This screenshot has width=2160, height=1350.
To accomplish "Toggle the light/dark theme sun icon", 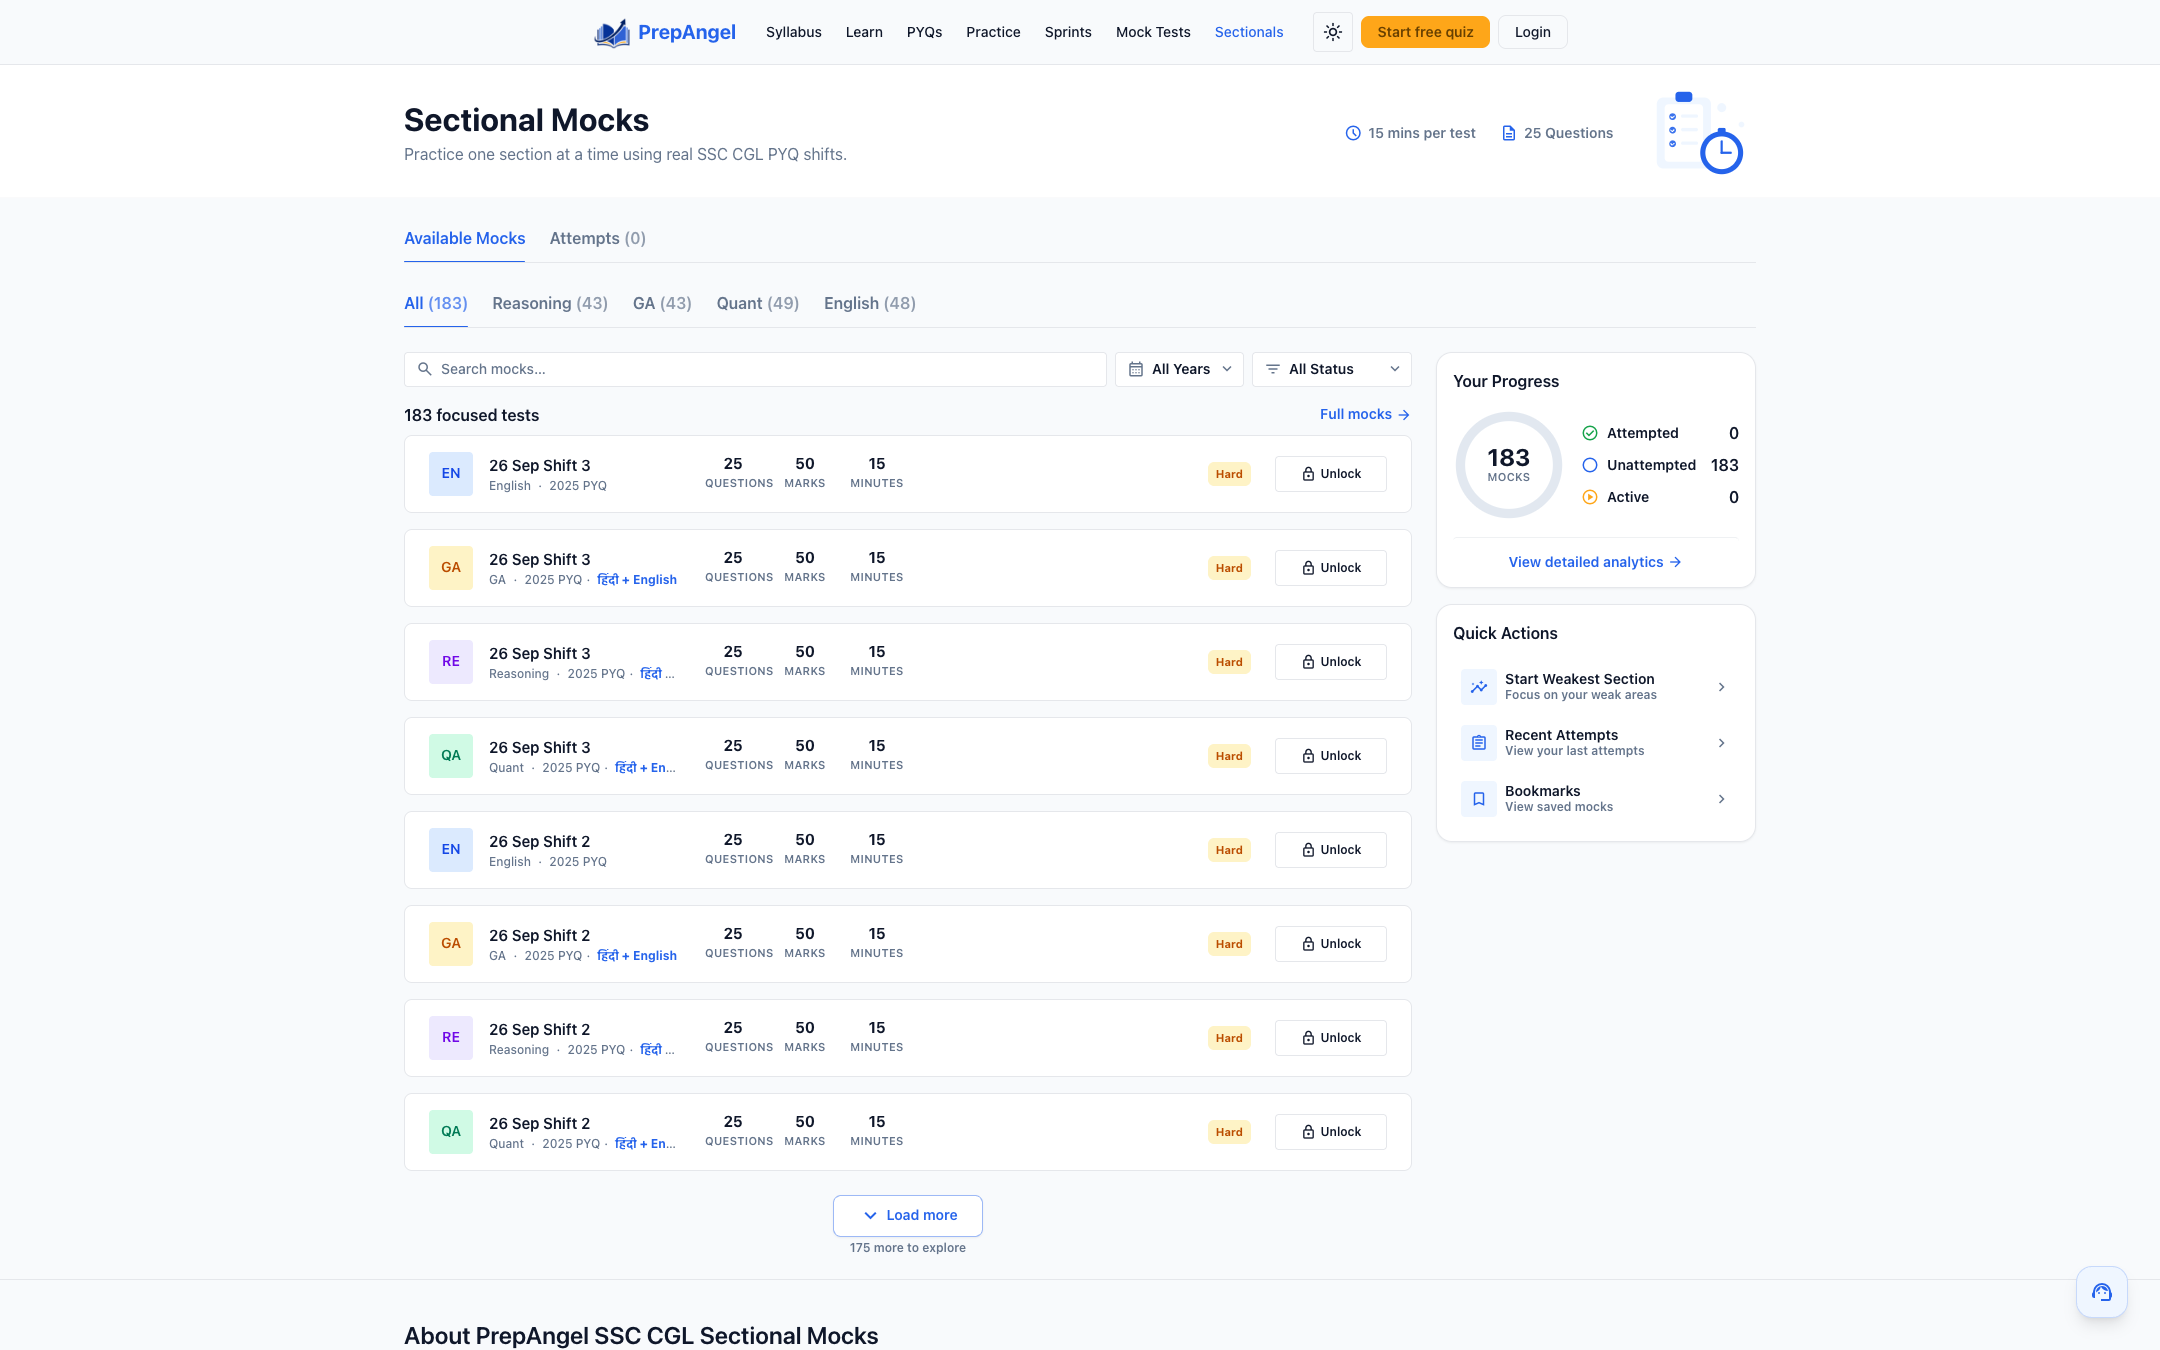I will pyautogui.click(x=1332, y=32).
